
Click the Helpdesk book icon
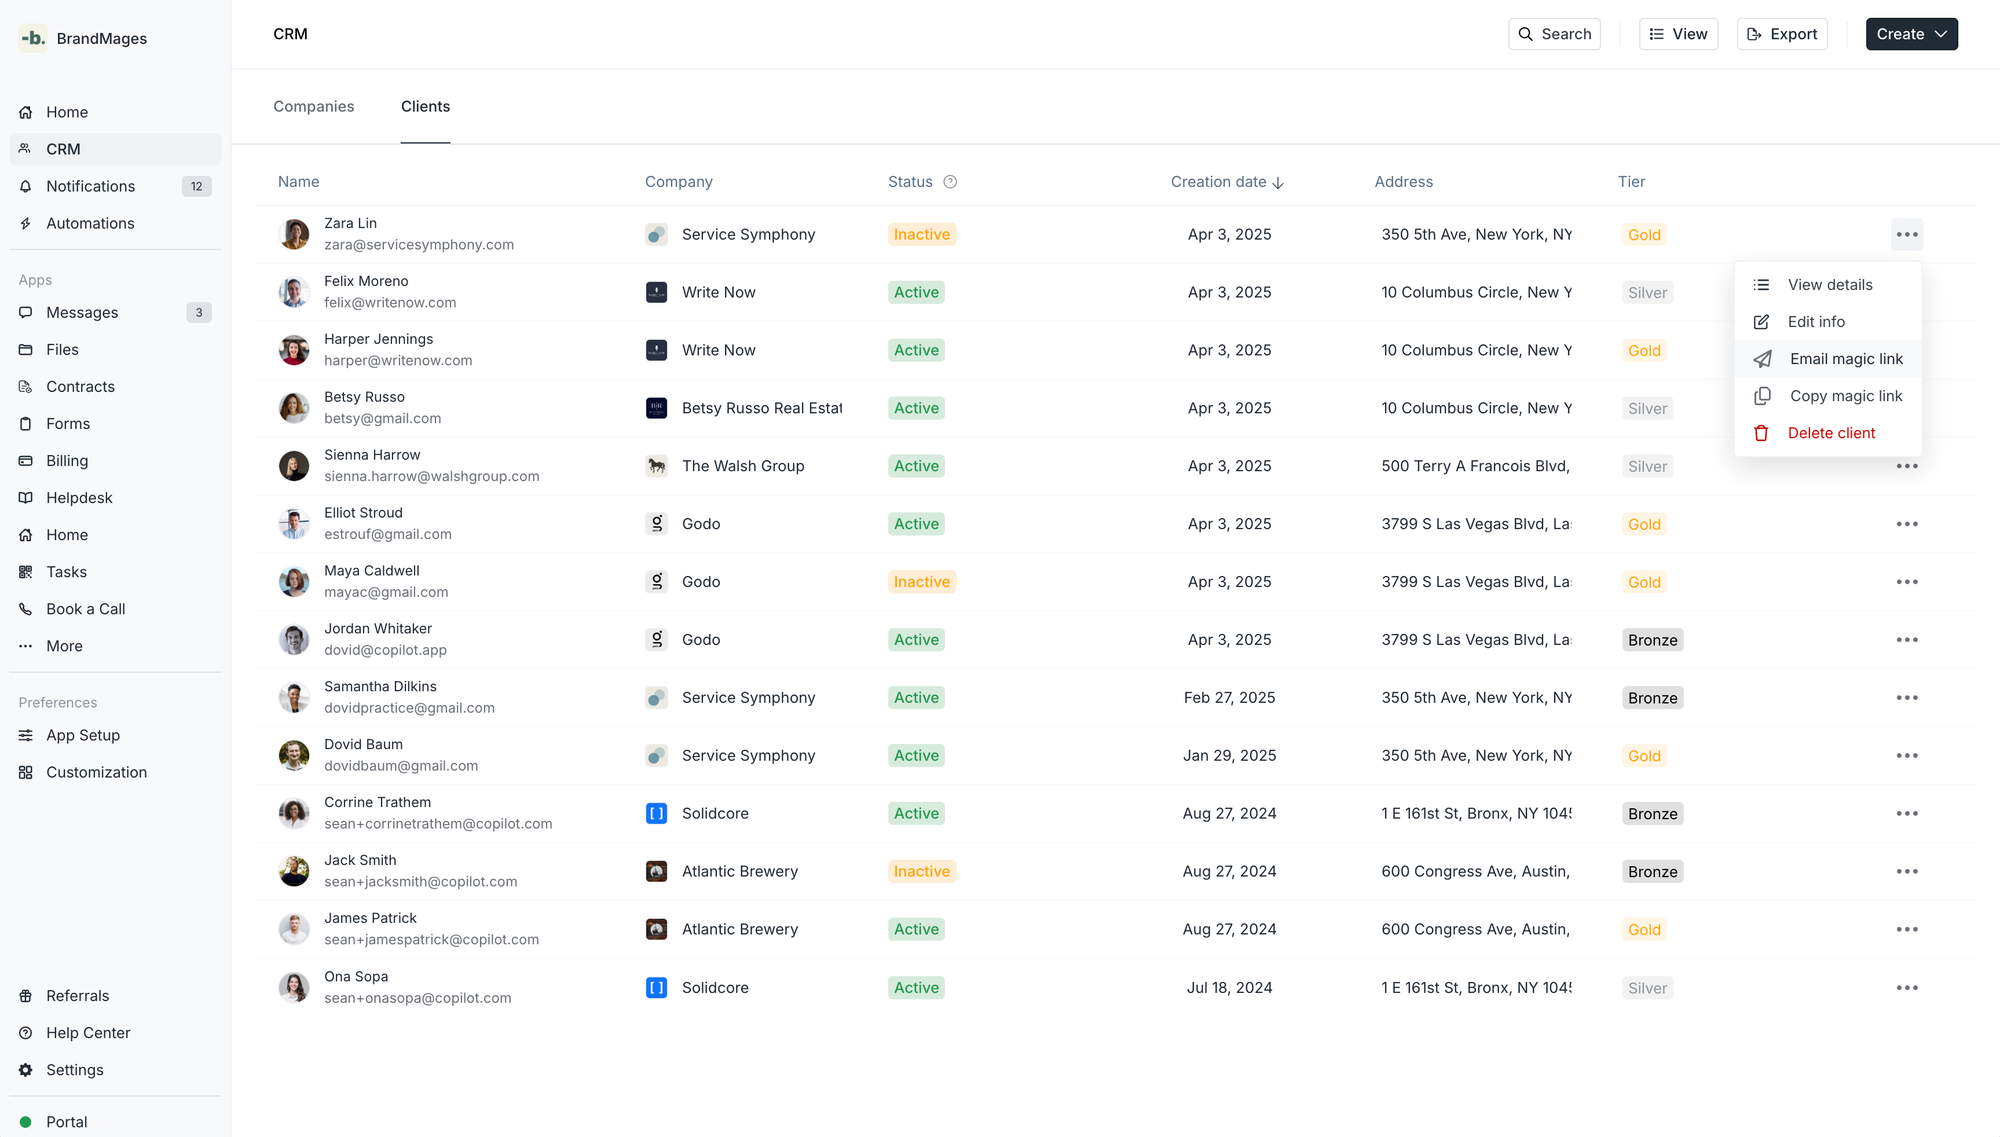click(x=26, y=498)
